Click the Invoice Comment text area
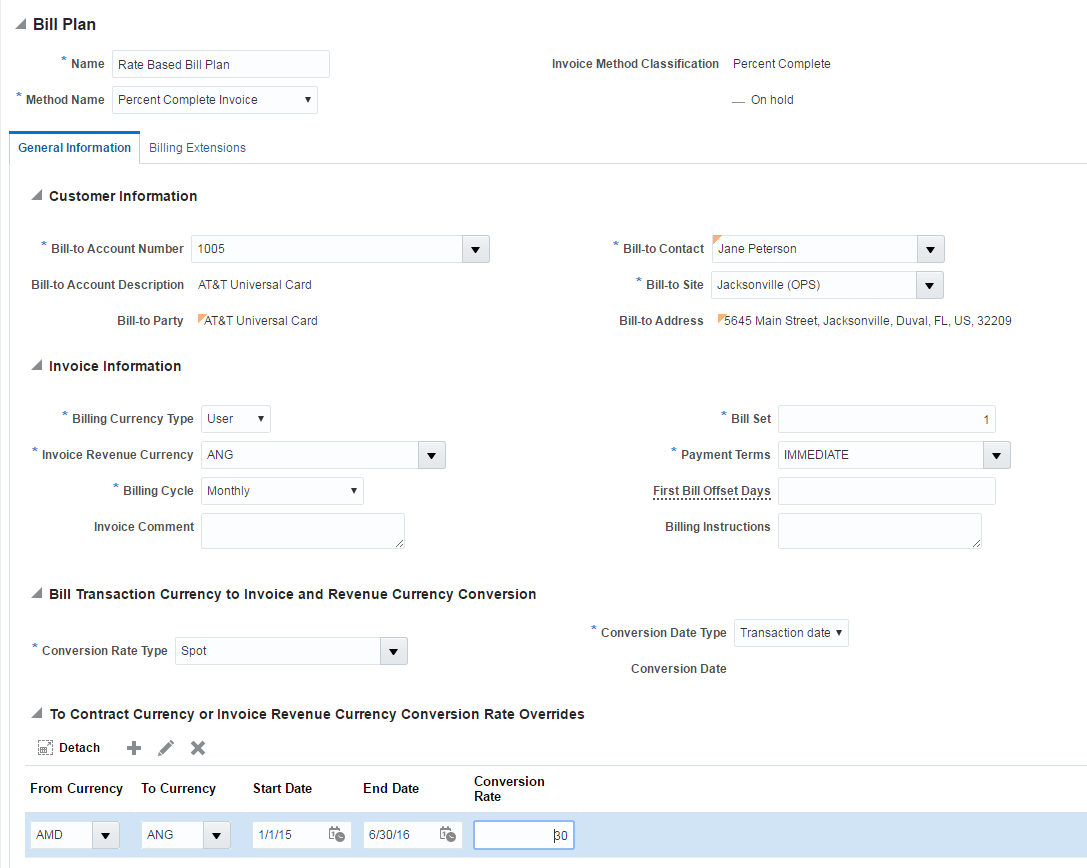The image size is (1087, 868). pos(302,530)
